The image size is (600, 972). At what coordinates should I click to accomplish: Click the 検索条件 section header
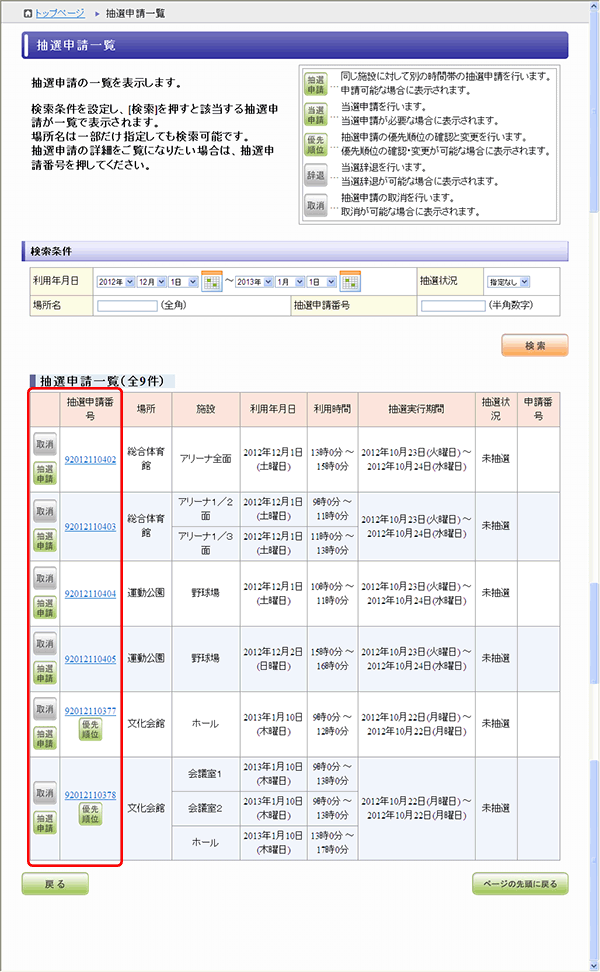click(x=295, y=251)
